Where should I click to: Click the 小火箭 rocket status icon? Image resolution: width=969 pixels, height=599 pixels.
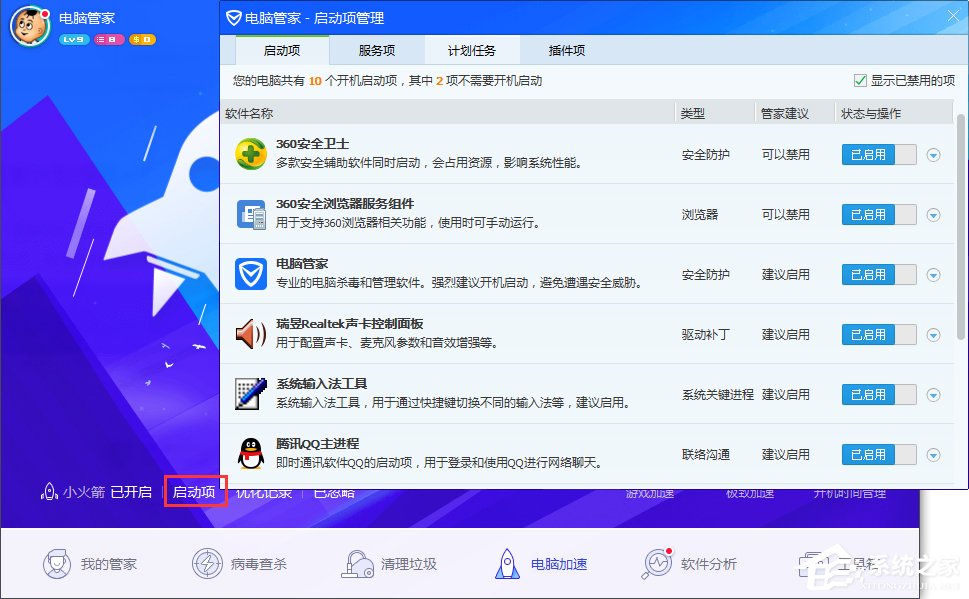48,492
